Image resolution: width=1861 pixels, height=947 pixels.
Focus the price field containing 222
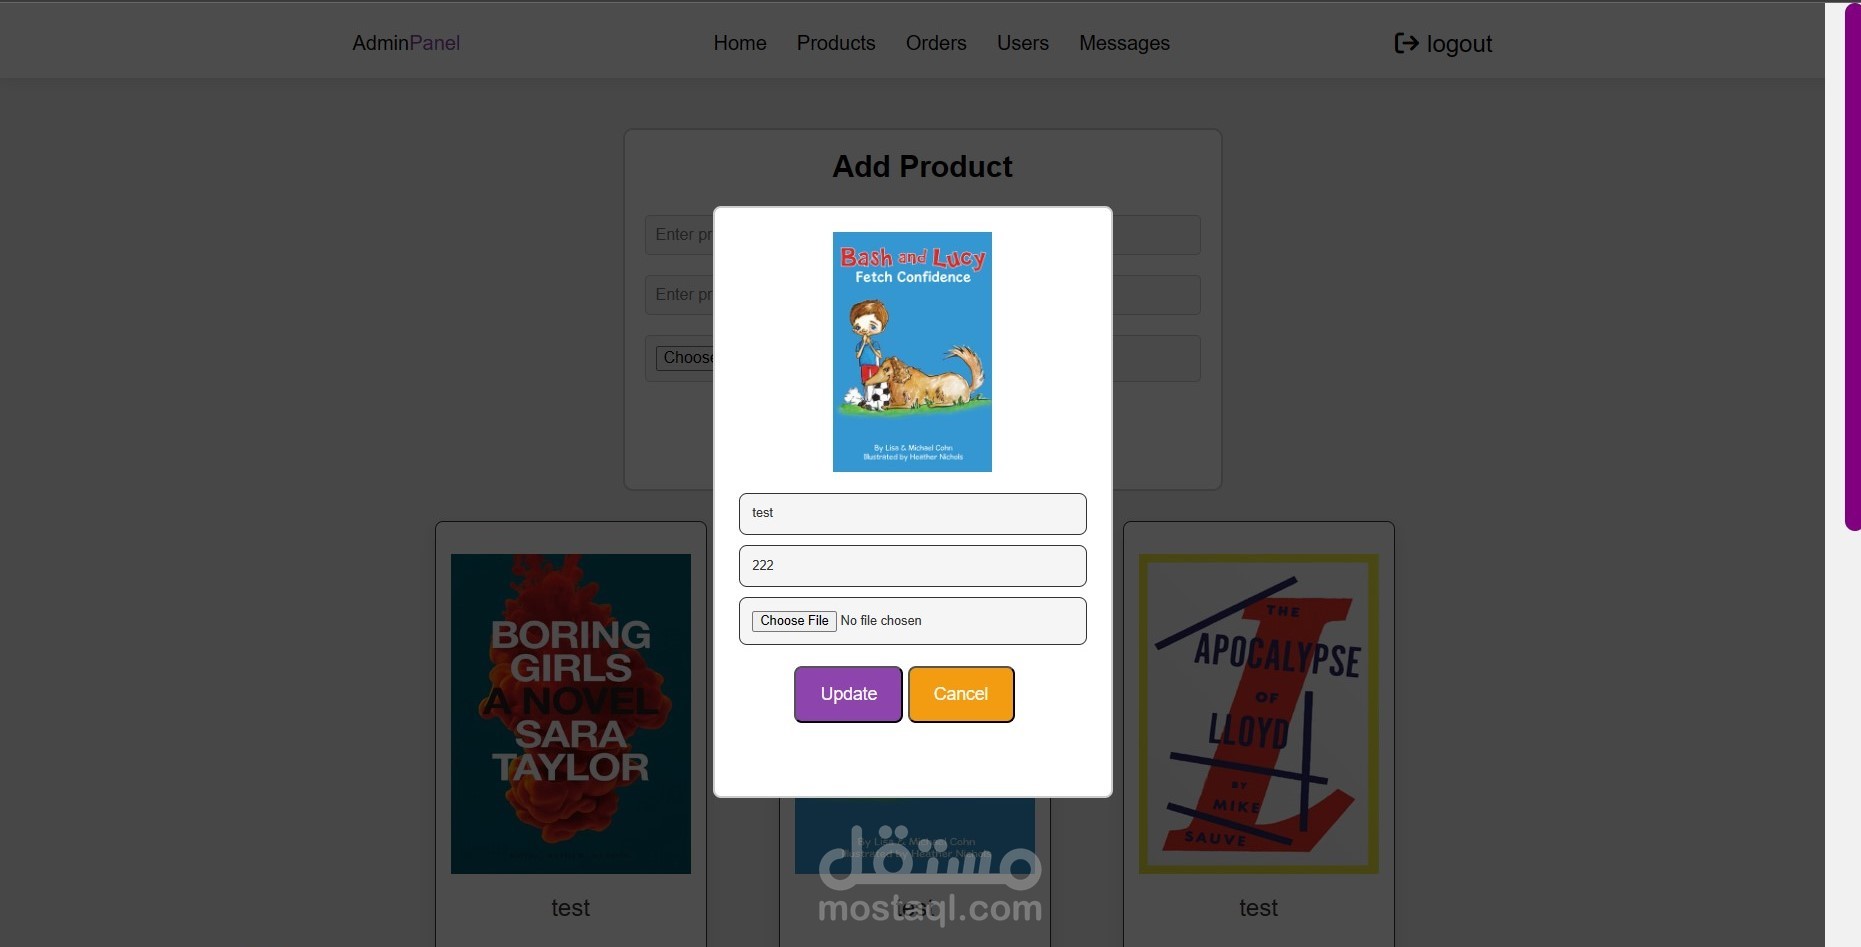(x=912, y=565)
